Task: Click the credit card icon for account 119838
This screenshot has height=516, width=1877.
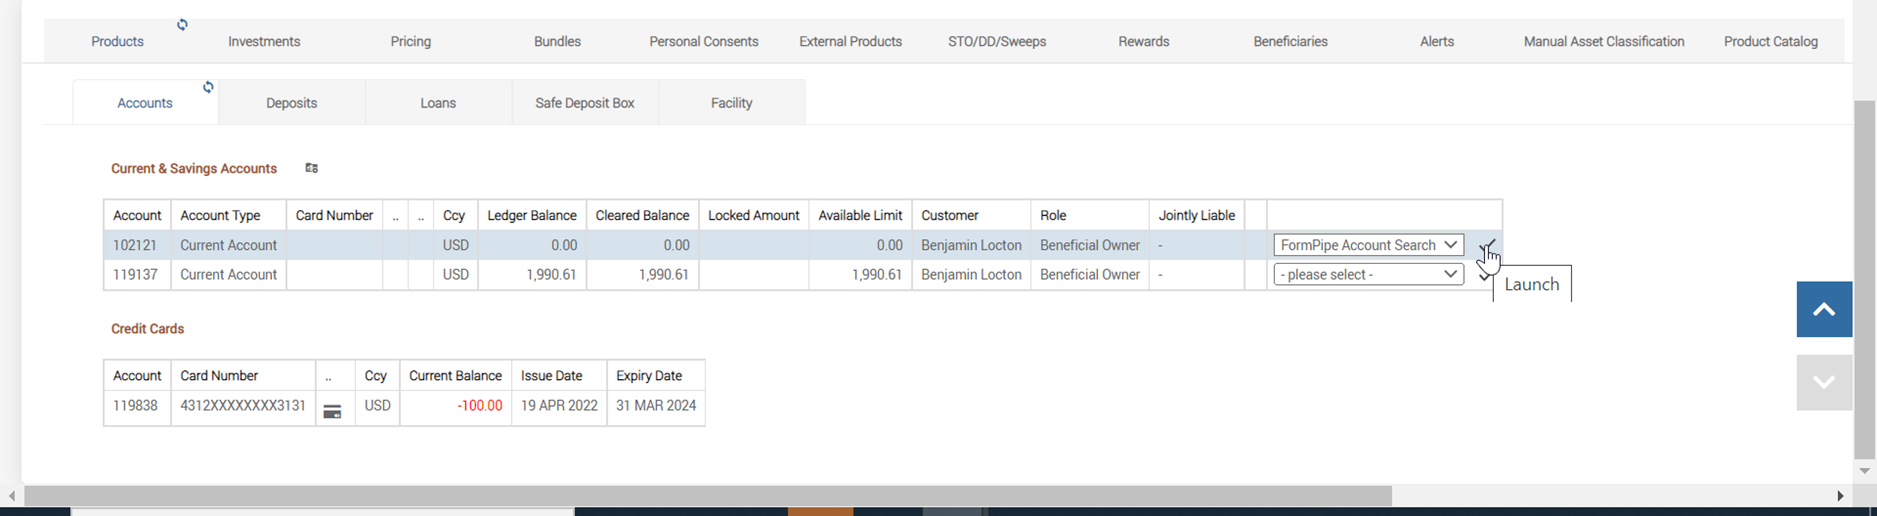Action: pyautogui.click(x=332, y=411)
